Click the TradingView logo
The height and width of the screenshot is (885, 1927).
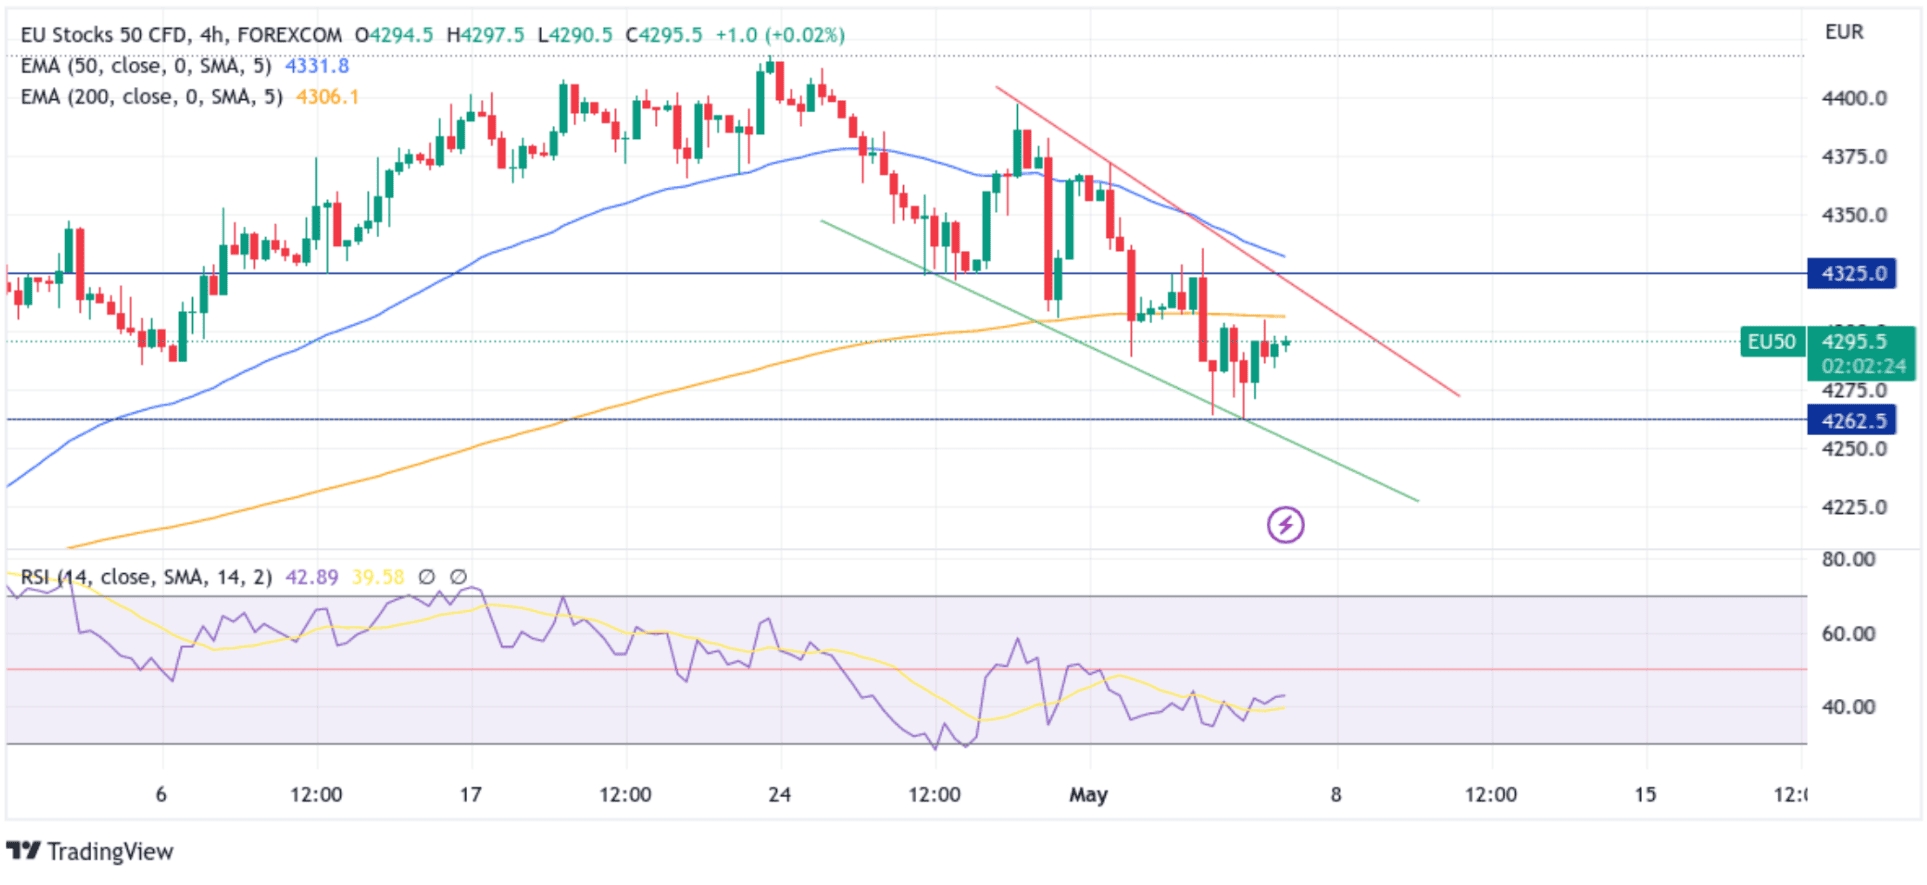pos(90,851)
